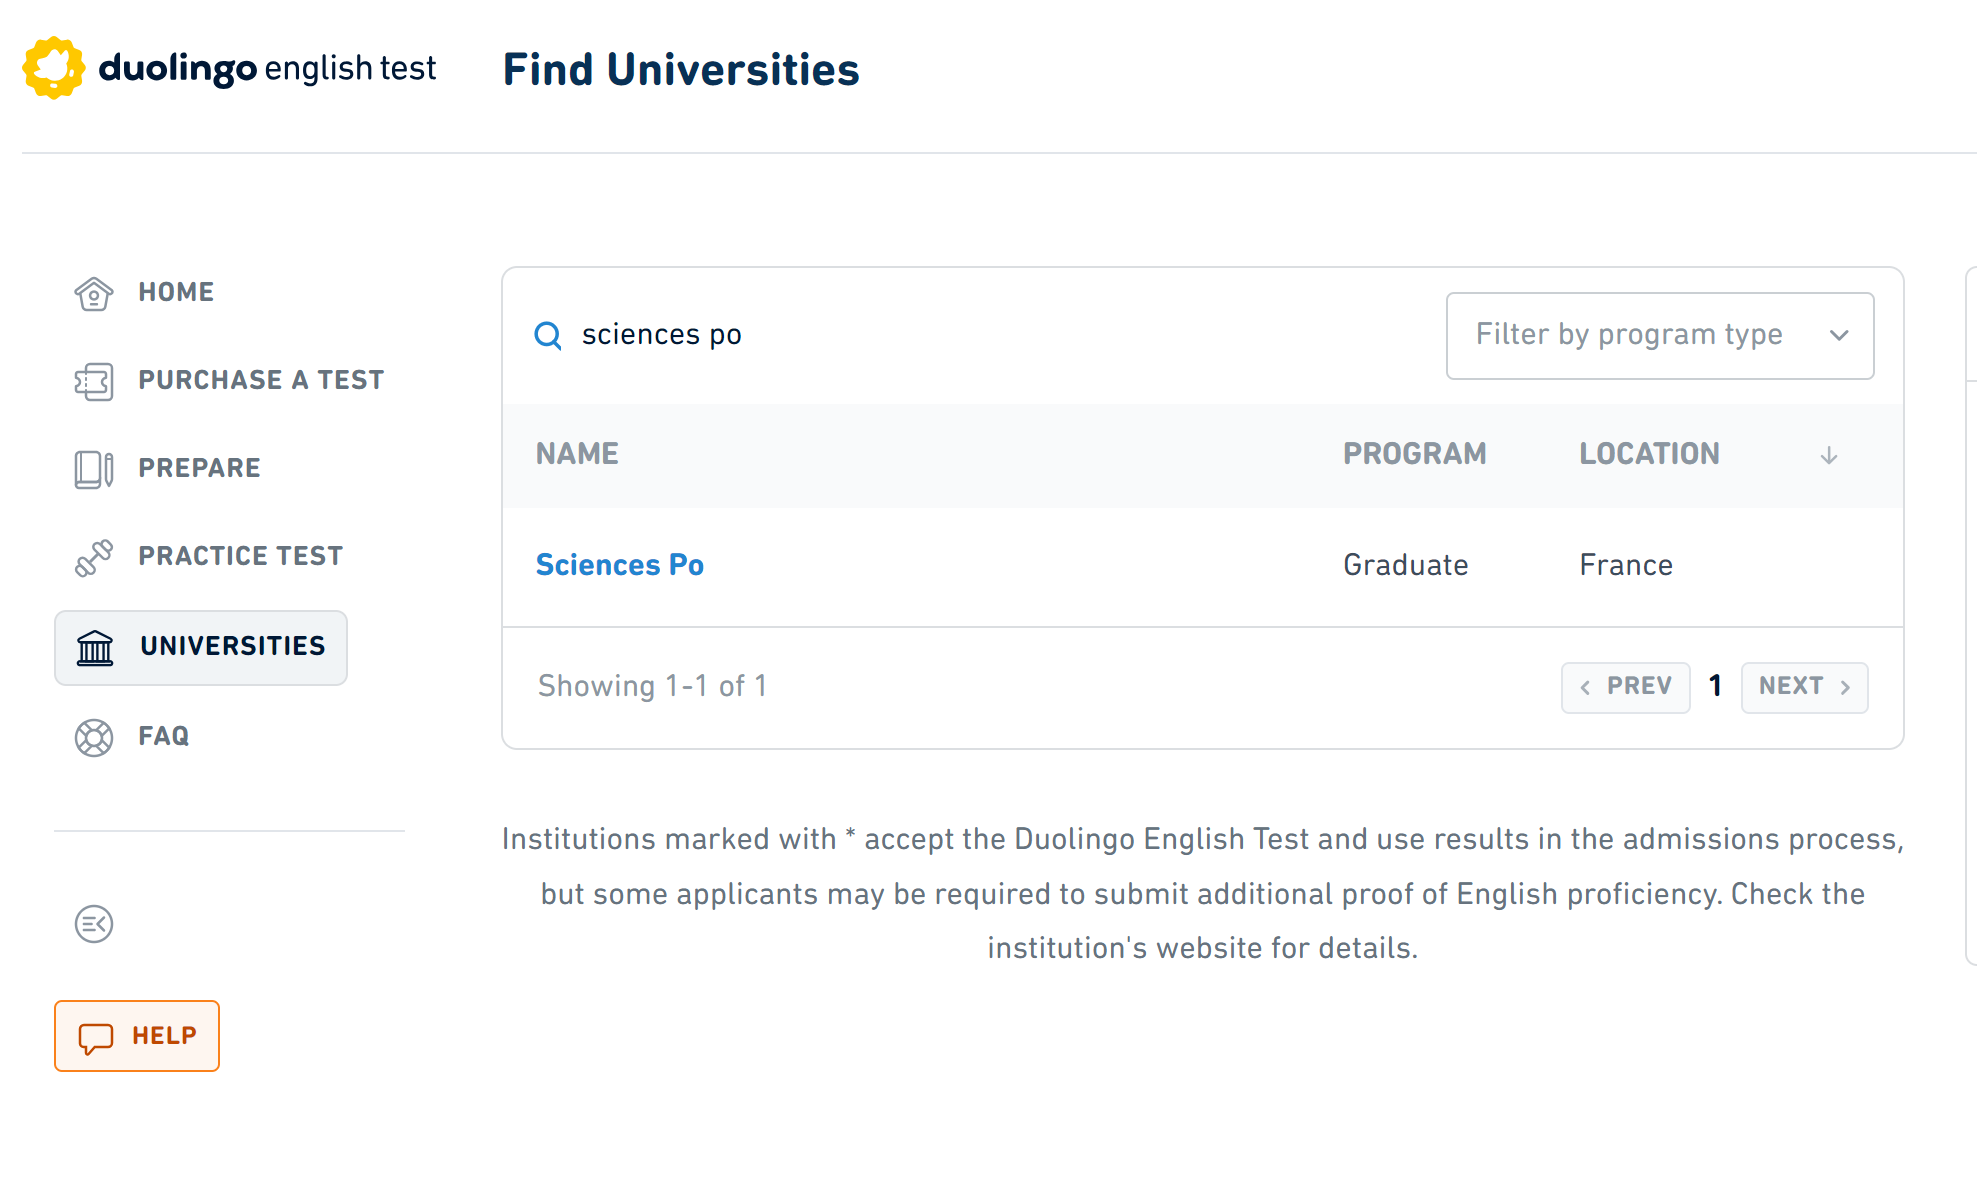Select page number 1

coord(1716,686)
